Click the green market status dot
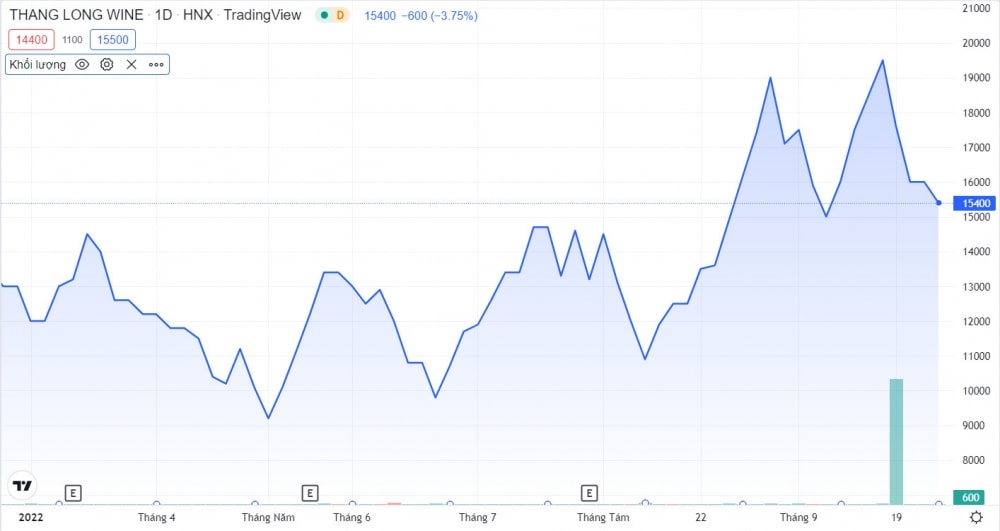 point(325,15)
